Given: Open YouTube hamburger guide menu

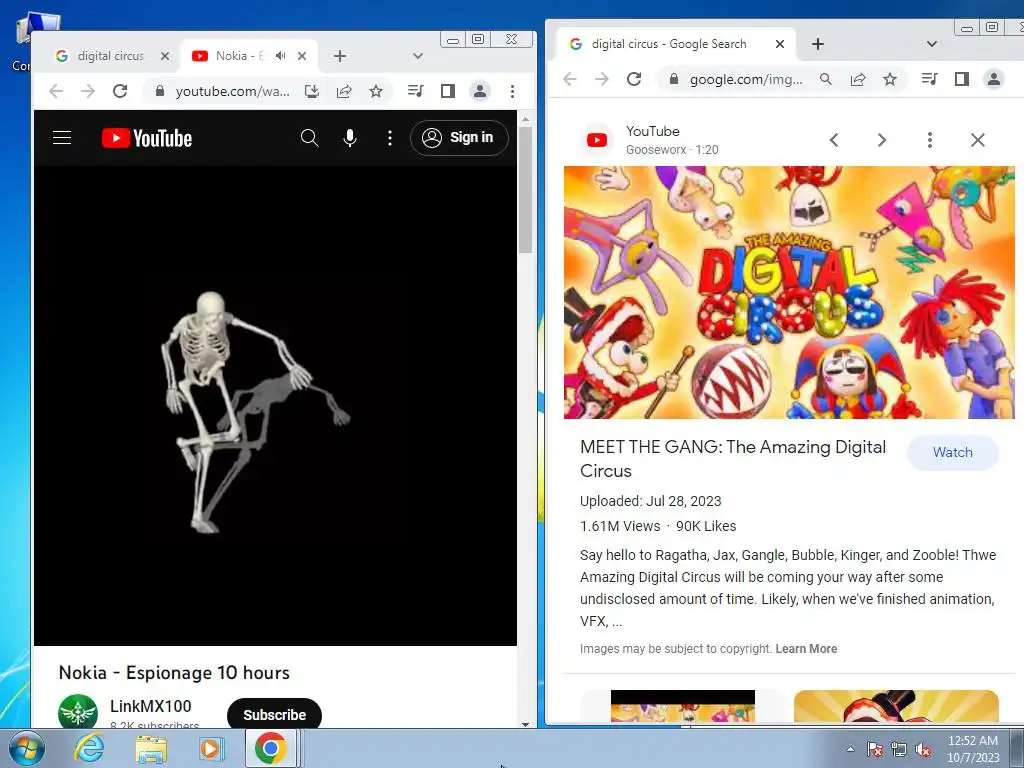Looking at the screenshot, I should click(x=62, y=138).
